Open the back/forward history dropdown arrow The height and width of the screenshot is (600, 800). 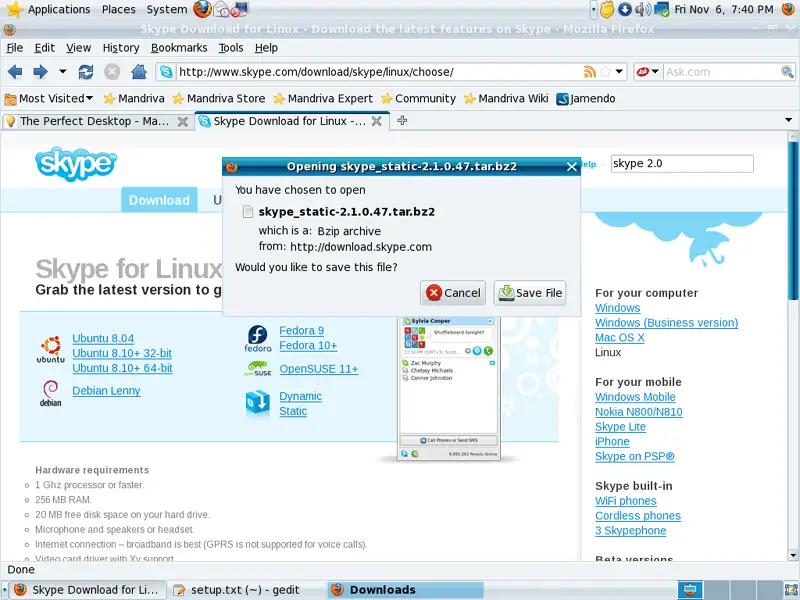click(62, 71)
